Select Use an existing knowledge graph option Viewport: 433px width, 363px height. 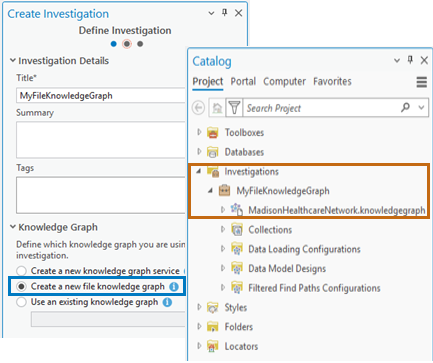coord(21,302)
